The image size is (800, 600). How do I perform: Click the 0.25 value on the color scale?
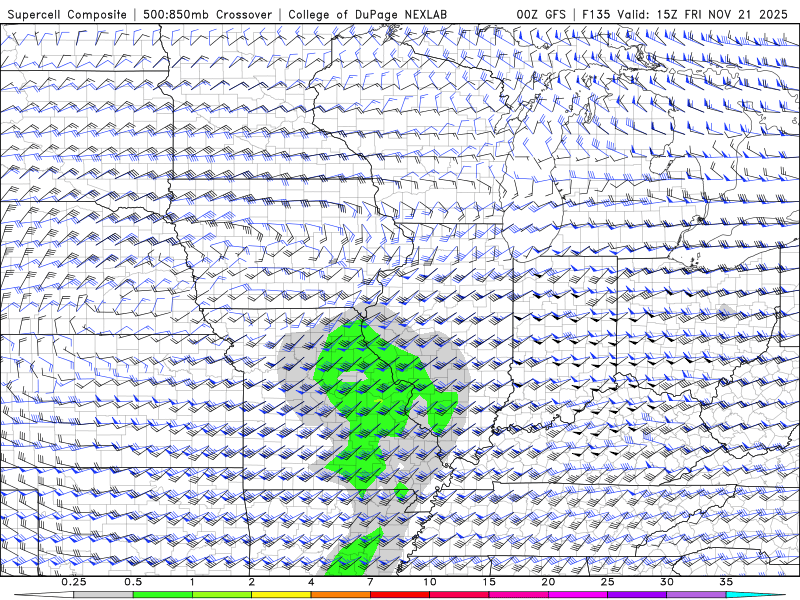[x=74, y=582]
